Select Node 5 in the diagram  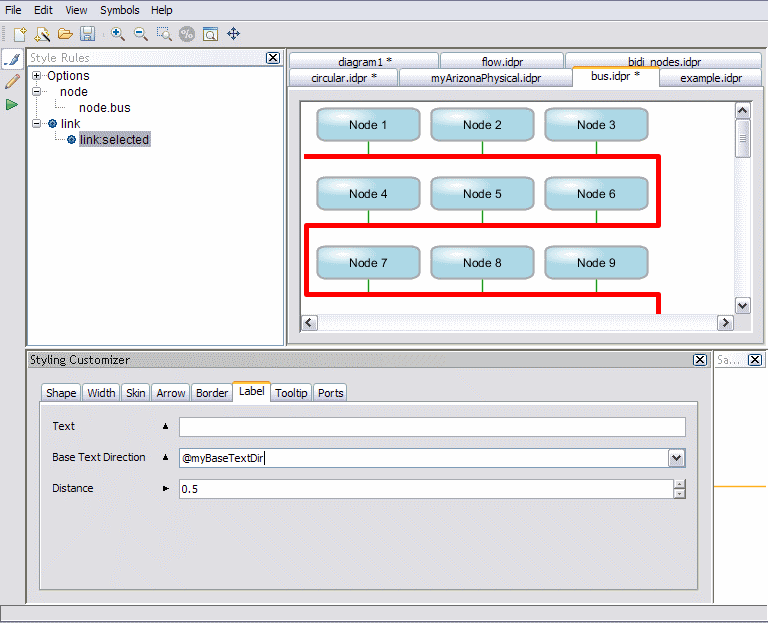click(x=482, y=194)
